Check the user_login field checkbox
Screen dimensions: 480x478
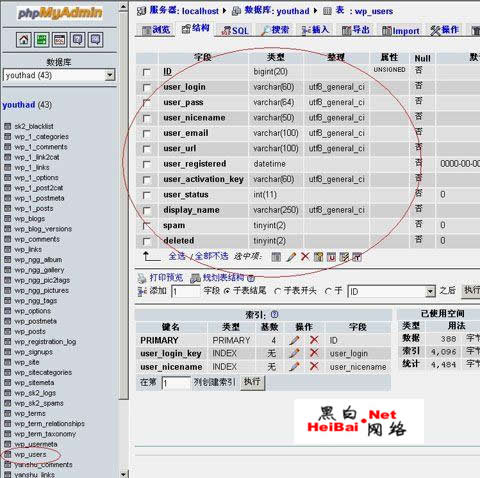pyautogui.click(x=146, y=88)
